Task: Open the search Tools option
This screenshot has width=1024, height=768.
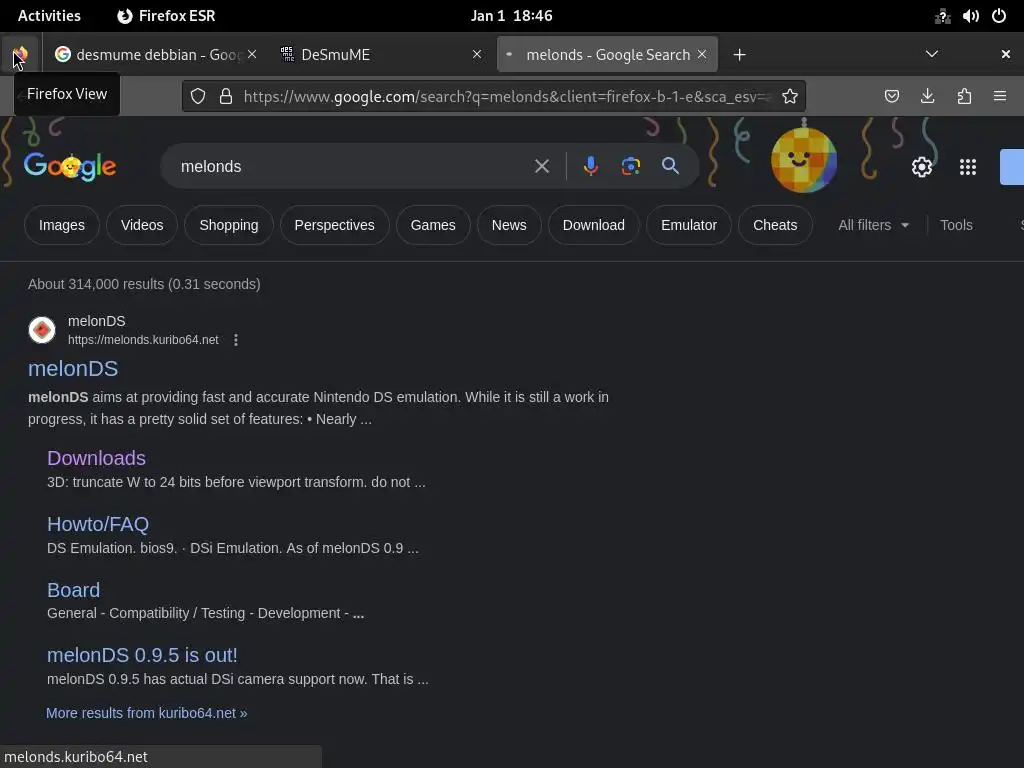Action: coord(956,225)
